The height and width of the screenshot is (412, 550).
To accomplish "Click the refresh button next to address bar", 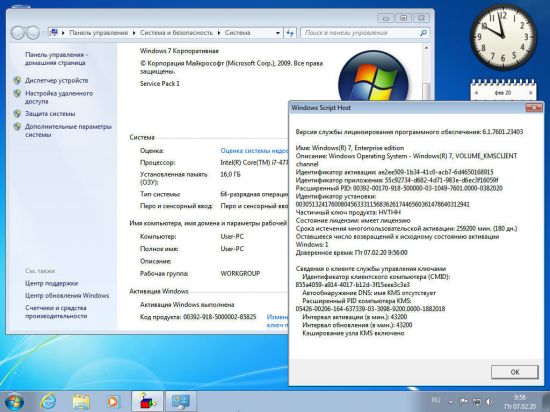I will click(x=290, y=33).
